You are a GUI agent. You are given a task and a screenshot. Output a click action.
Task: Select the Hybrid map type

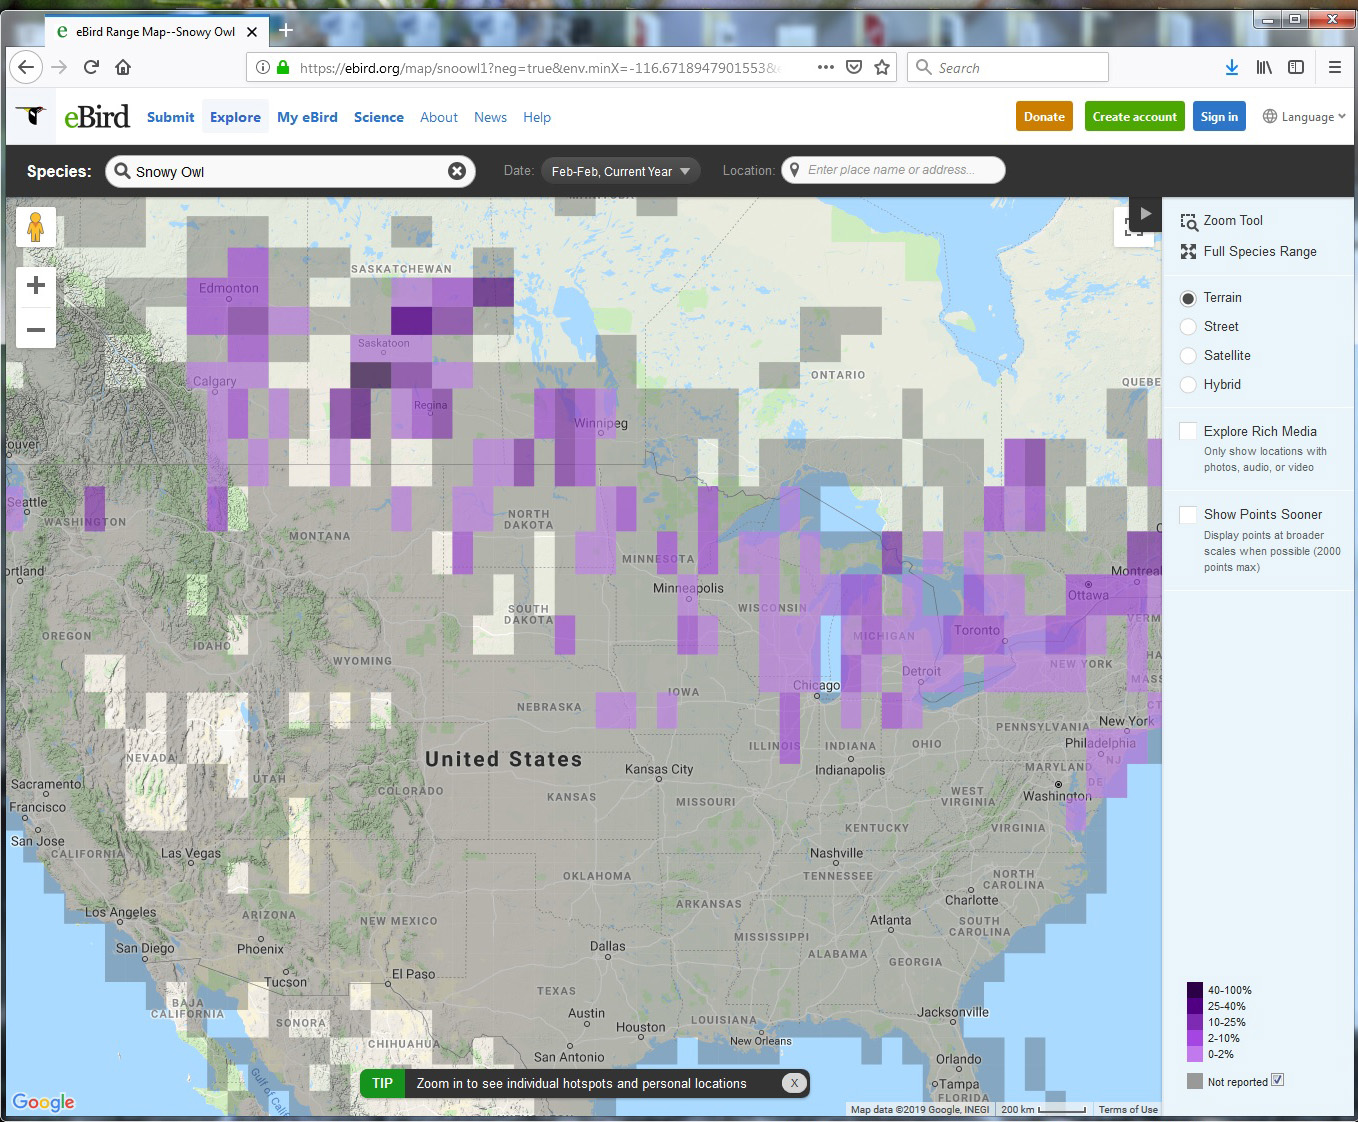pyautogui.click(x=1188, y=385)
